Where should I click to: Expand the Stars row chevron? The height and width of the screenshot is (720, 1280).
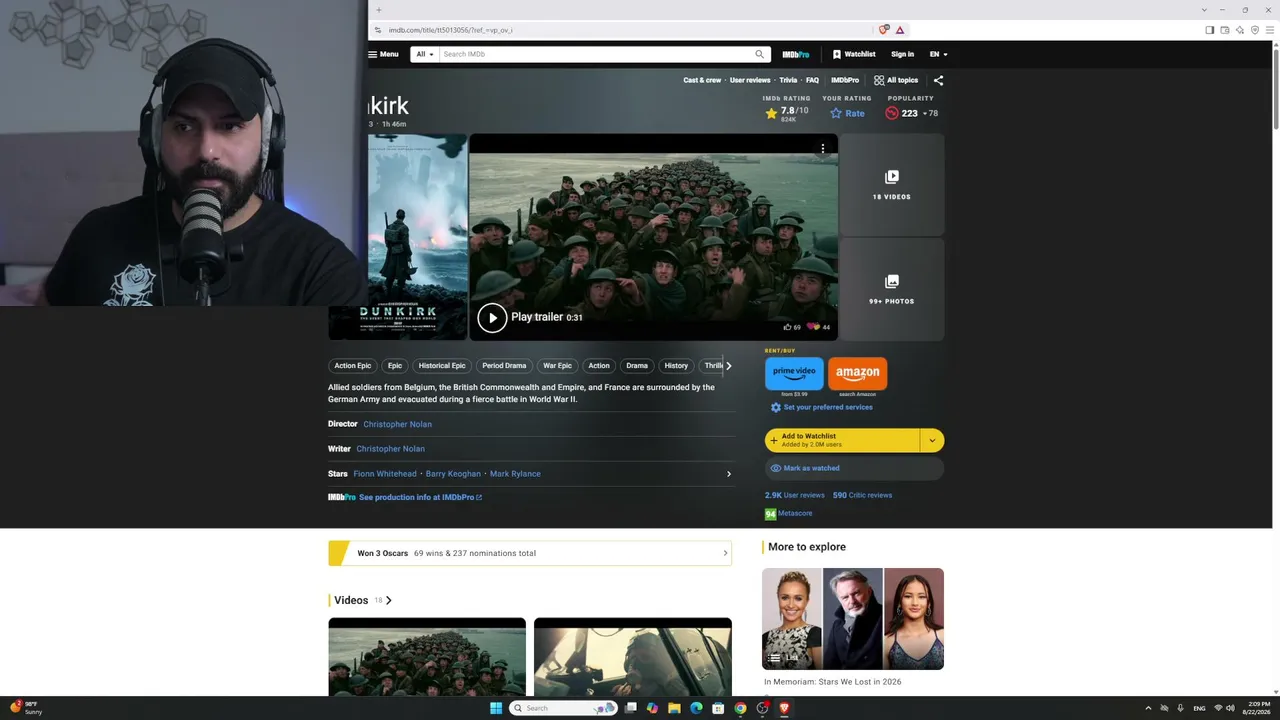728,474
